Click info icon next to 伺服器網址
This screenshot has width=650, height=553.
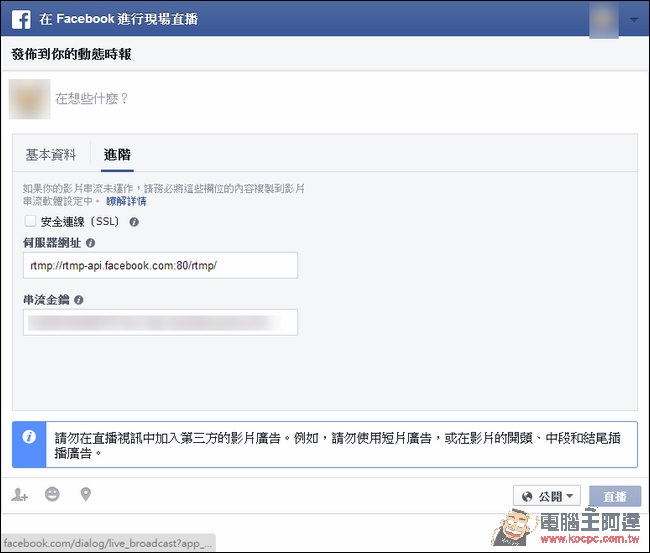pyautogui.click(x=90, y=243)
